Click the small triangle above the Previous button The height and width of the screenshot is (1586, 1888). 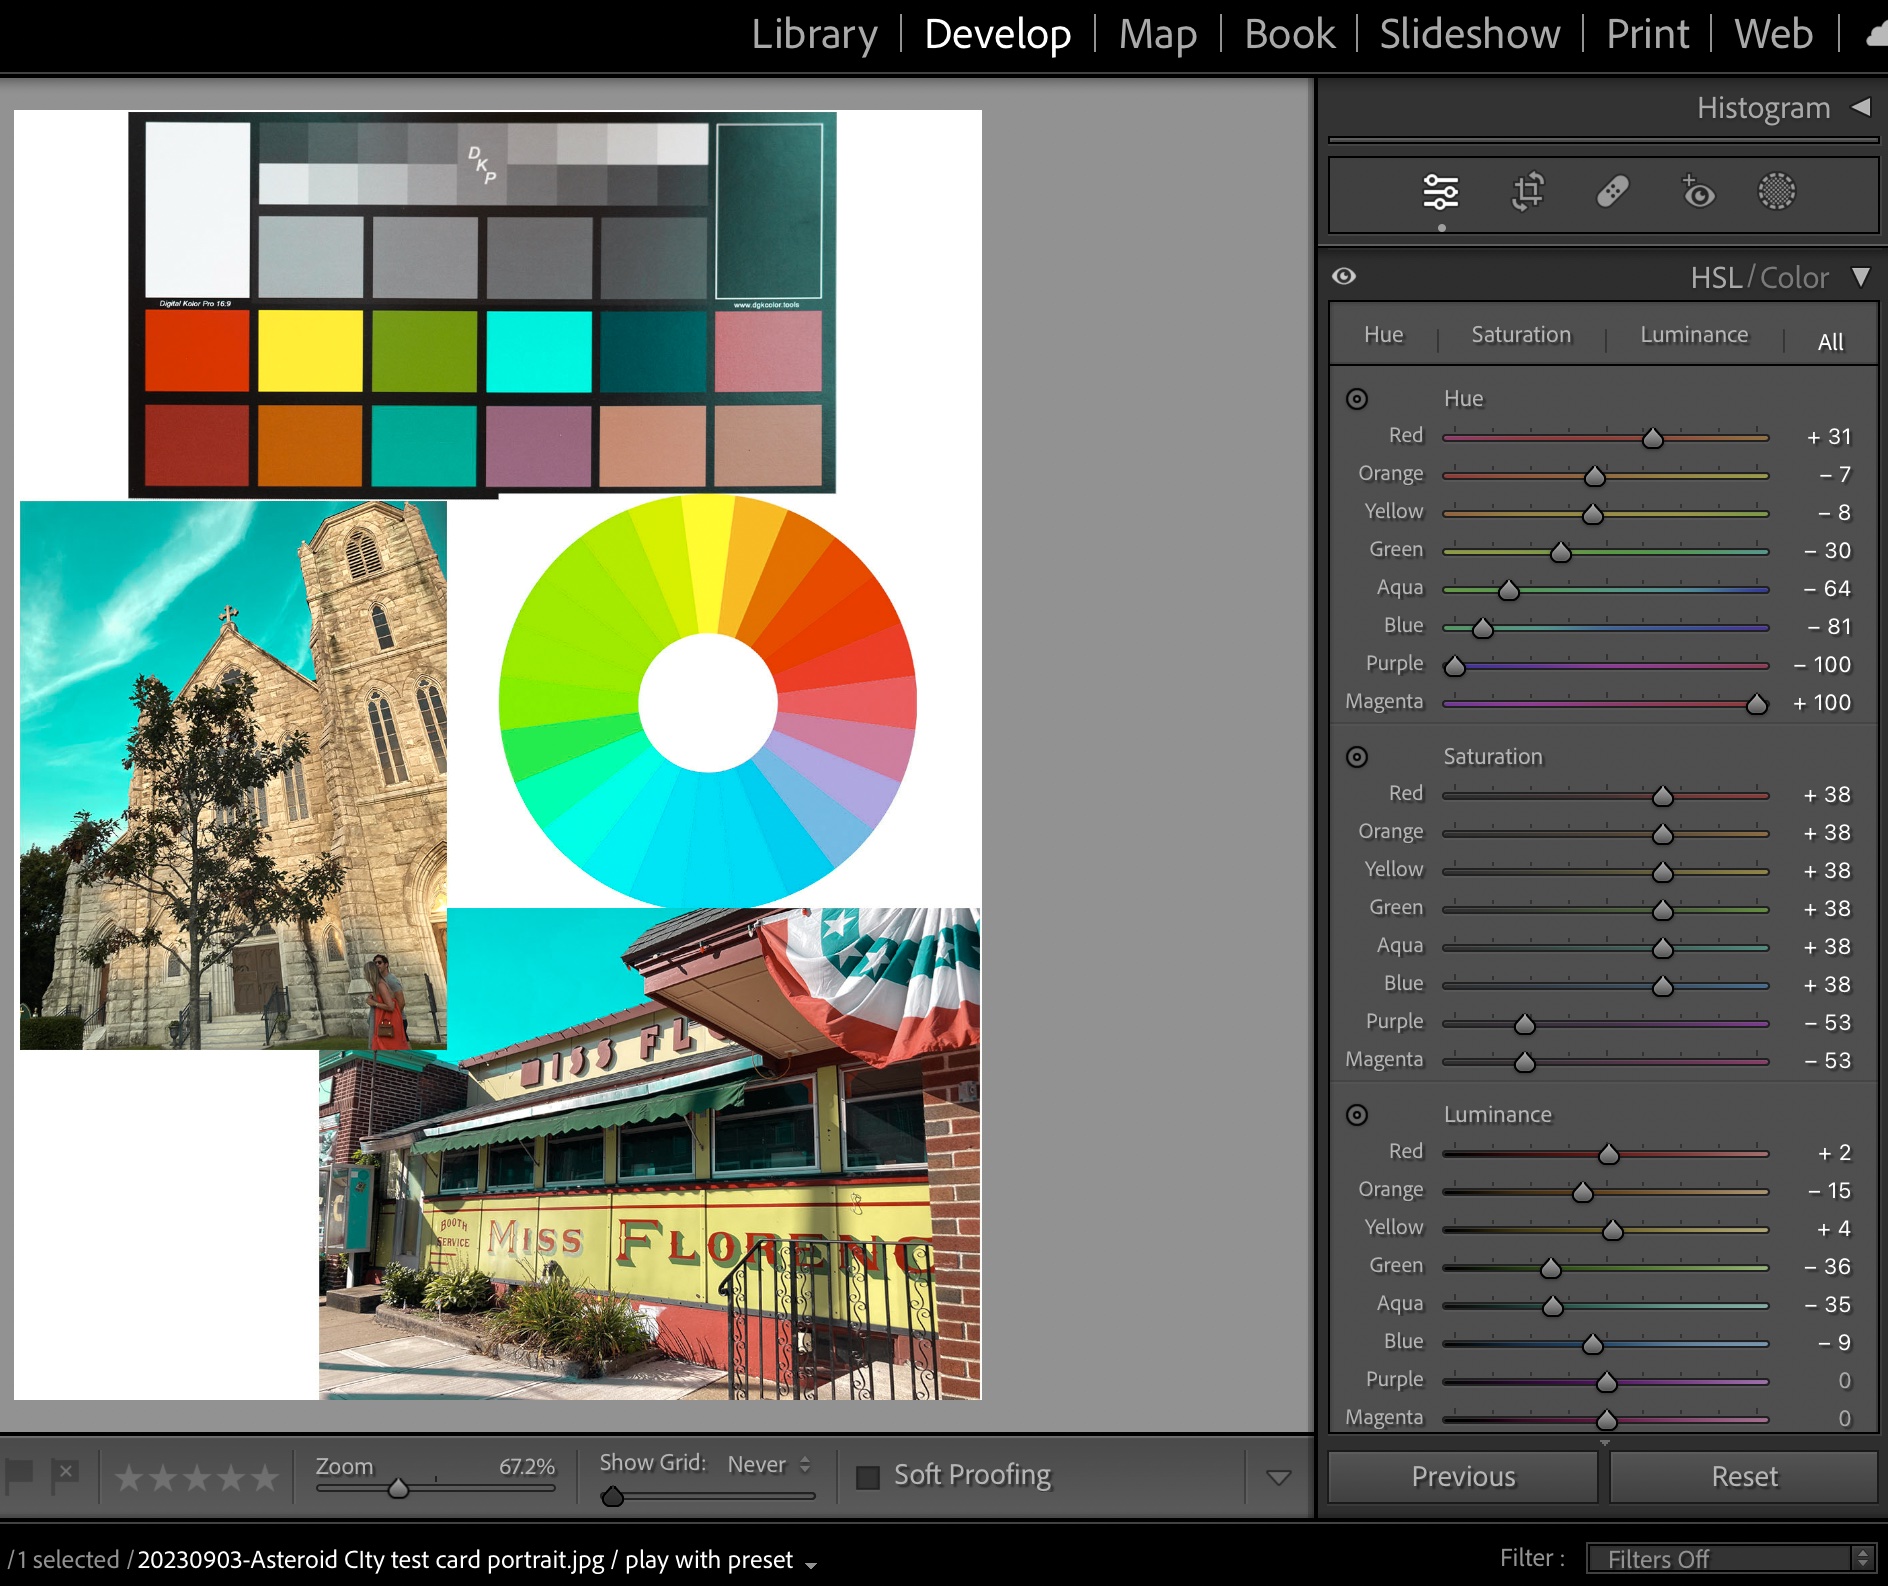pyautogui.click(x=1605, y=1443)
